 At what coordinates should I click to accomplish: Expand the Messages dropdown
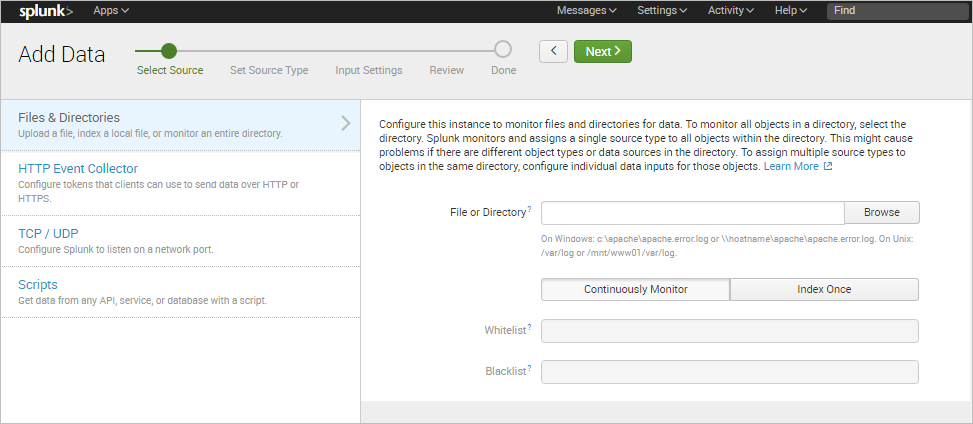click(586, 10)
